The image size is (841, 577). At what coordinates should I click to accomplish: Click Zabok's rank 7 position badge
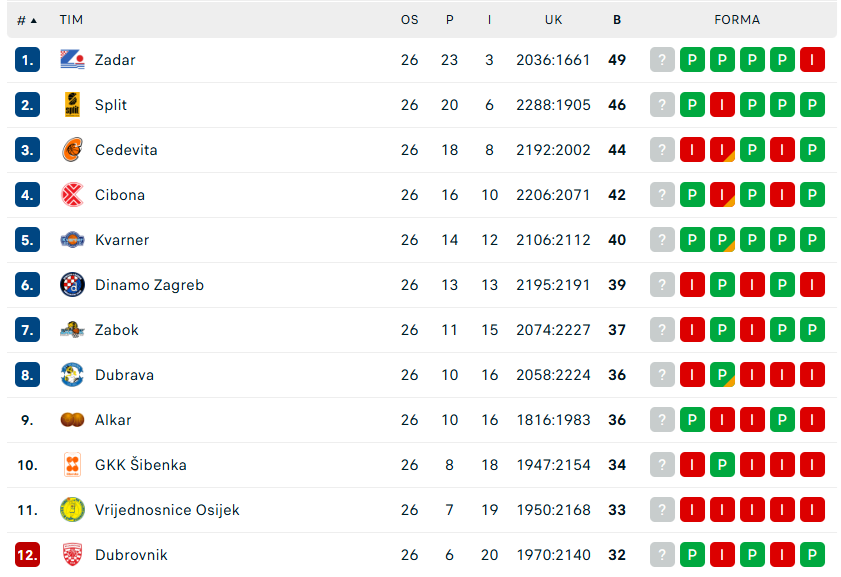27,330
